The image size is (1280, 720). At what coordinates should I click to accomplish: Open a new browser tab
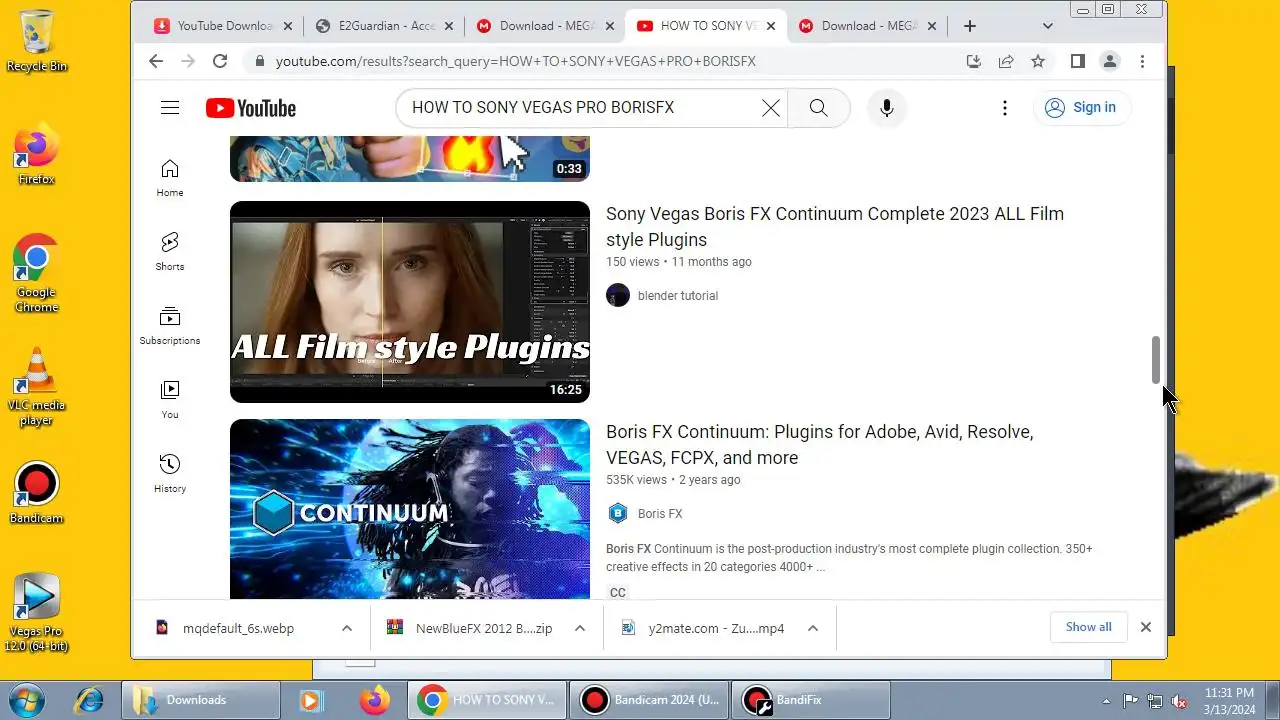[x=969, y=26]
